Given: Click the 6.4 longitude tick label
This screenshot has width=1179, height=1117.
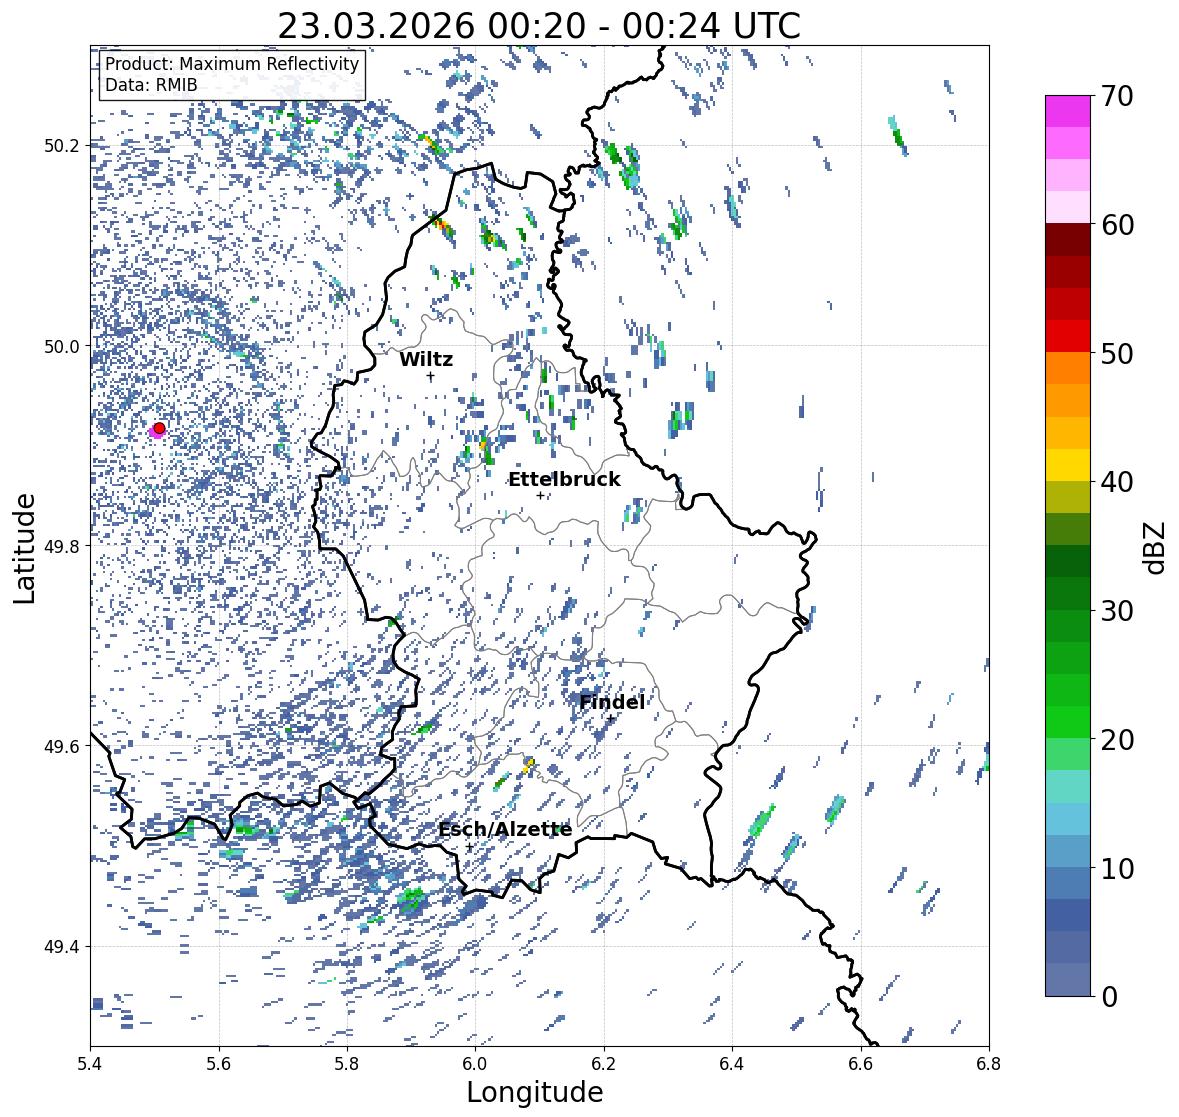Looking at the screenshot, I should coord(732,1063).
